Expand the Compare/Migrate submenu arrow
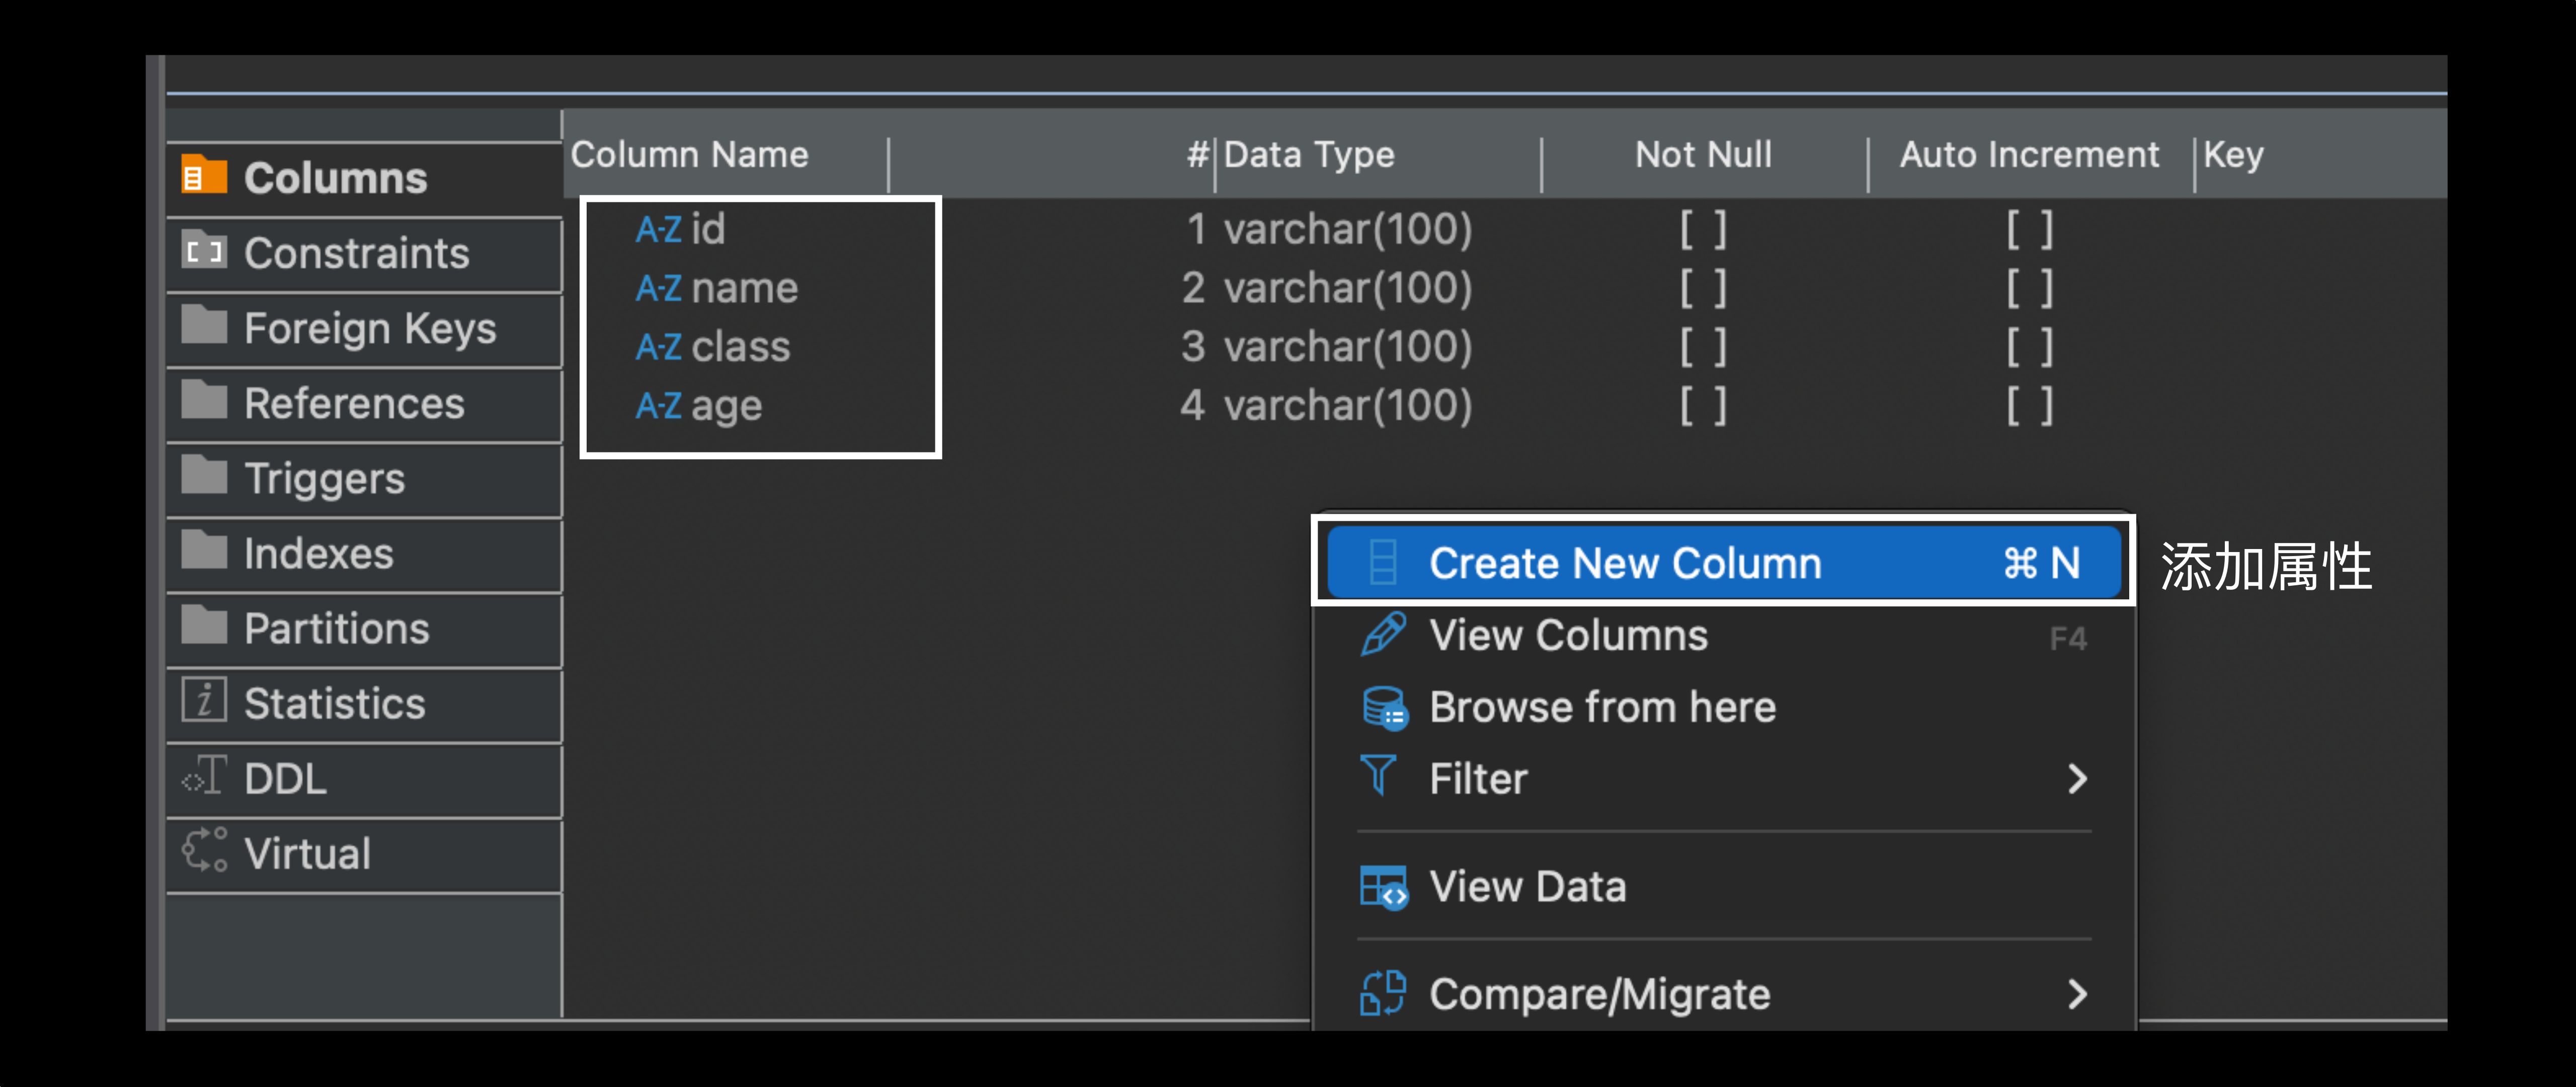2576x1087 pixels. click(x=2077, y=994)
